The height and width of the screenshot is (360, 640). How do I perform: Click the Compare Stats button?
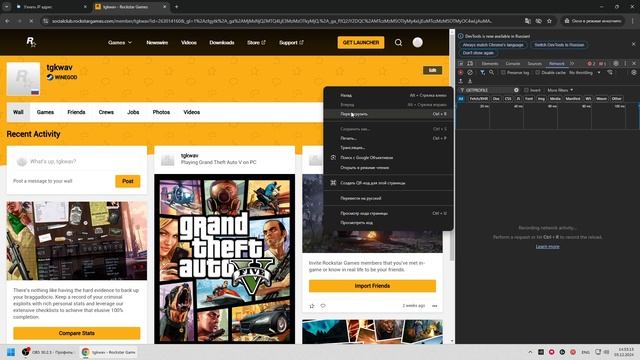point(77,333)
